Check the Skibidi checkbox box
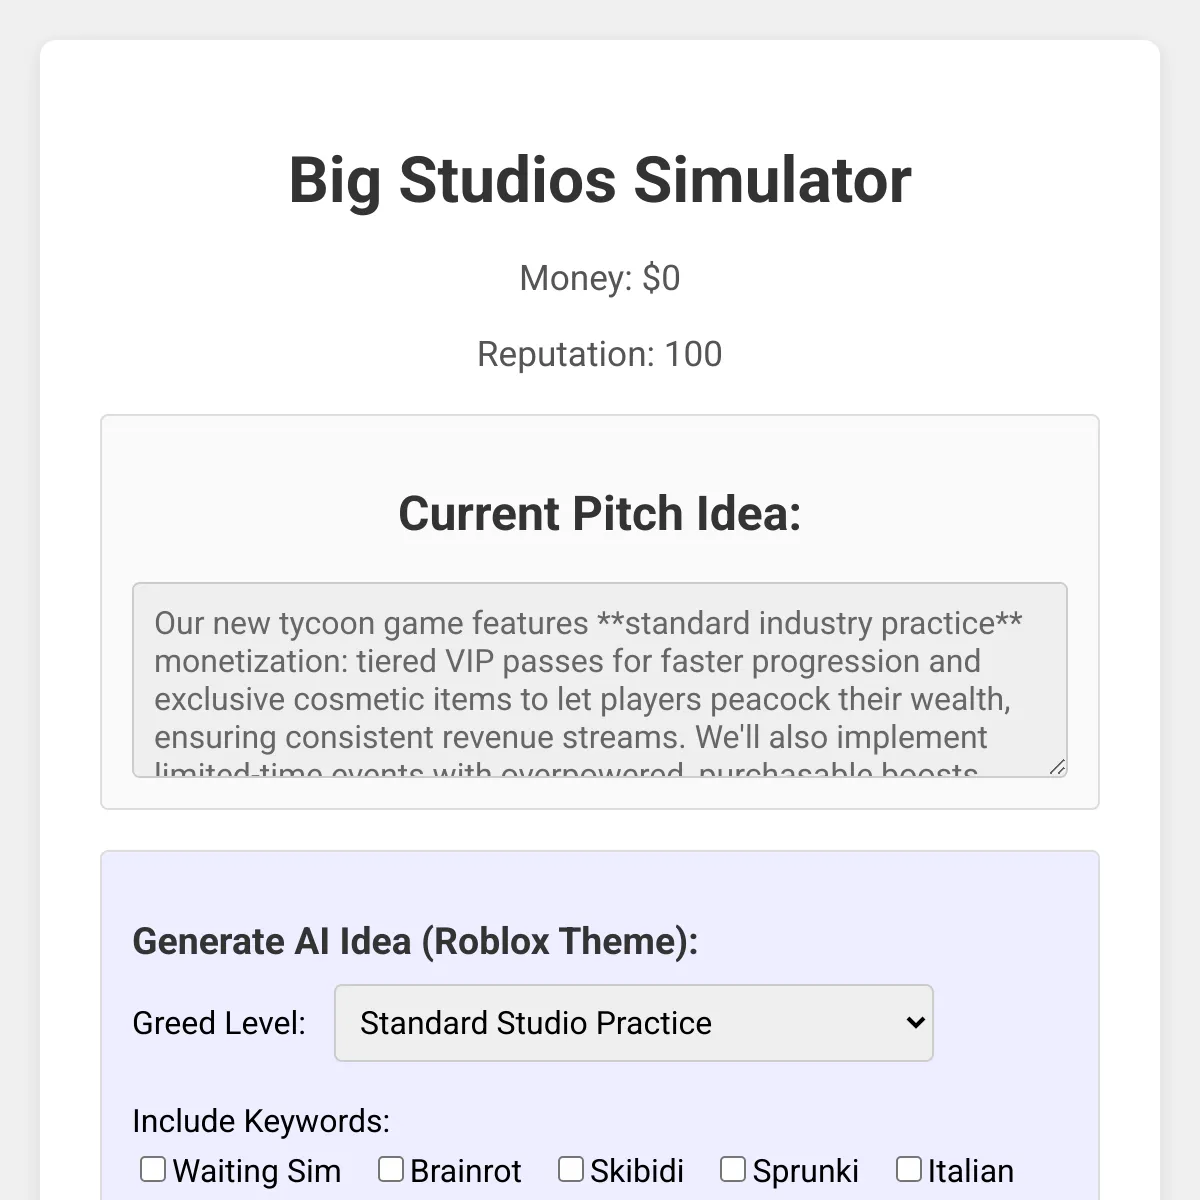 (x=571, y=1169)
